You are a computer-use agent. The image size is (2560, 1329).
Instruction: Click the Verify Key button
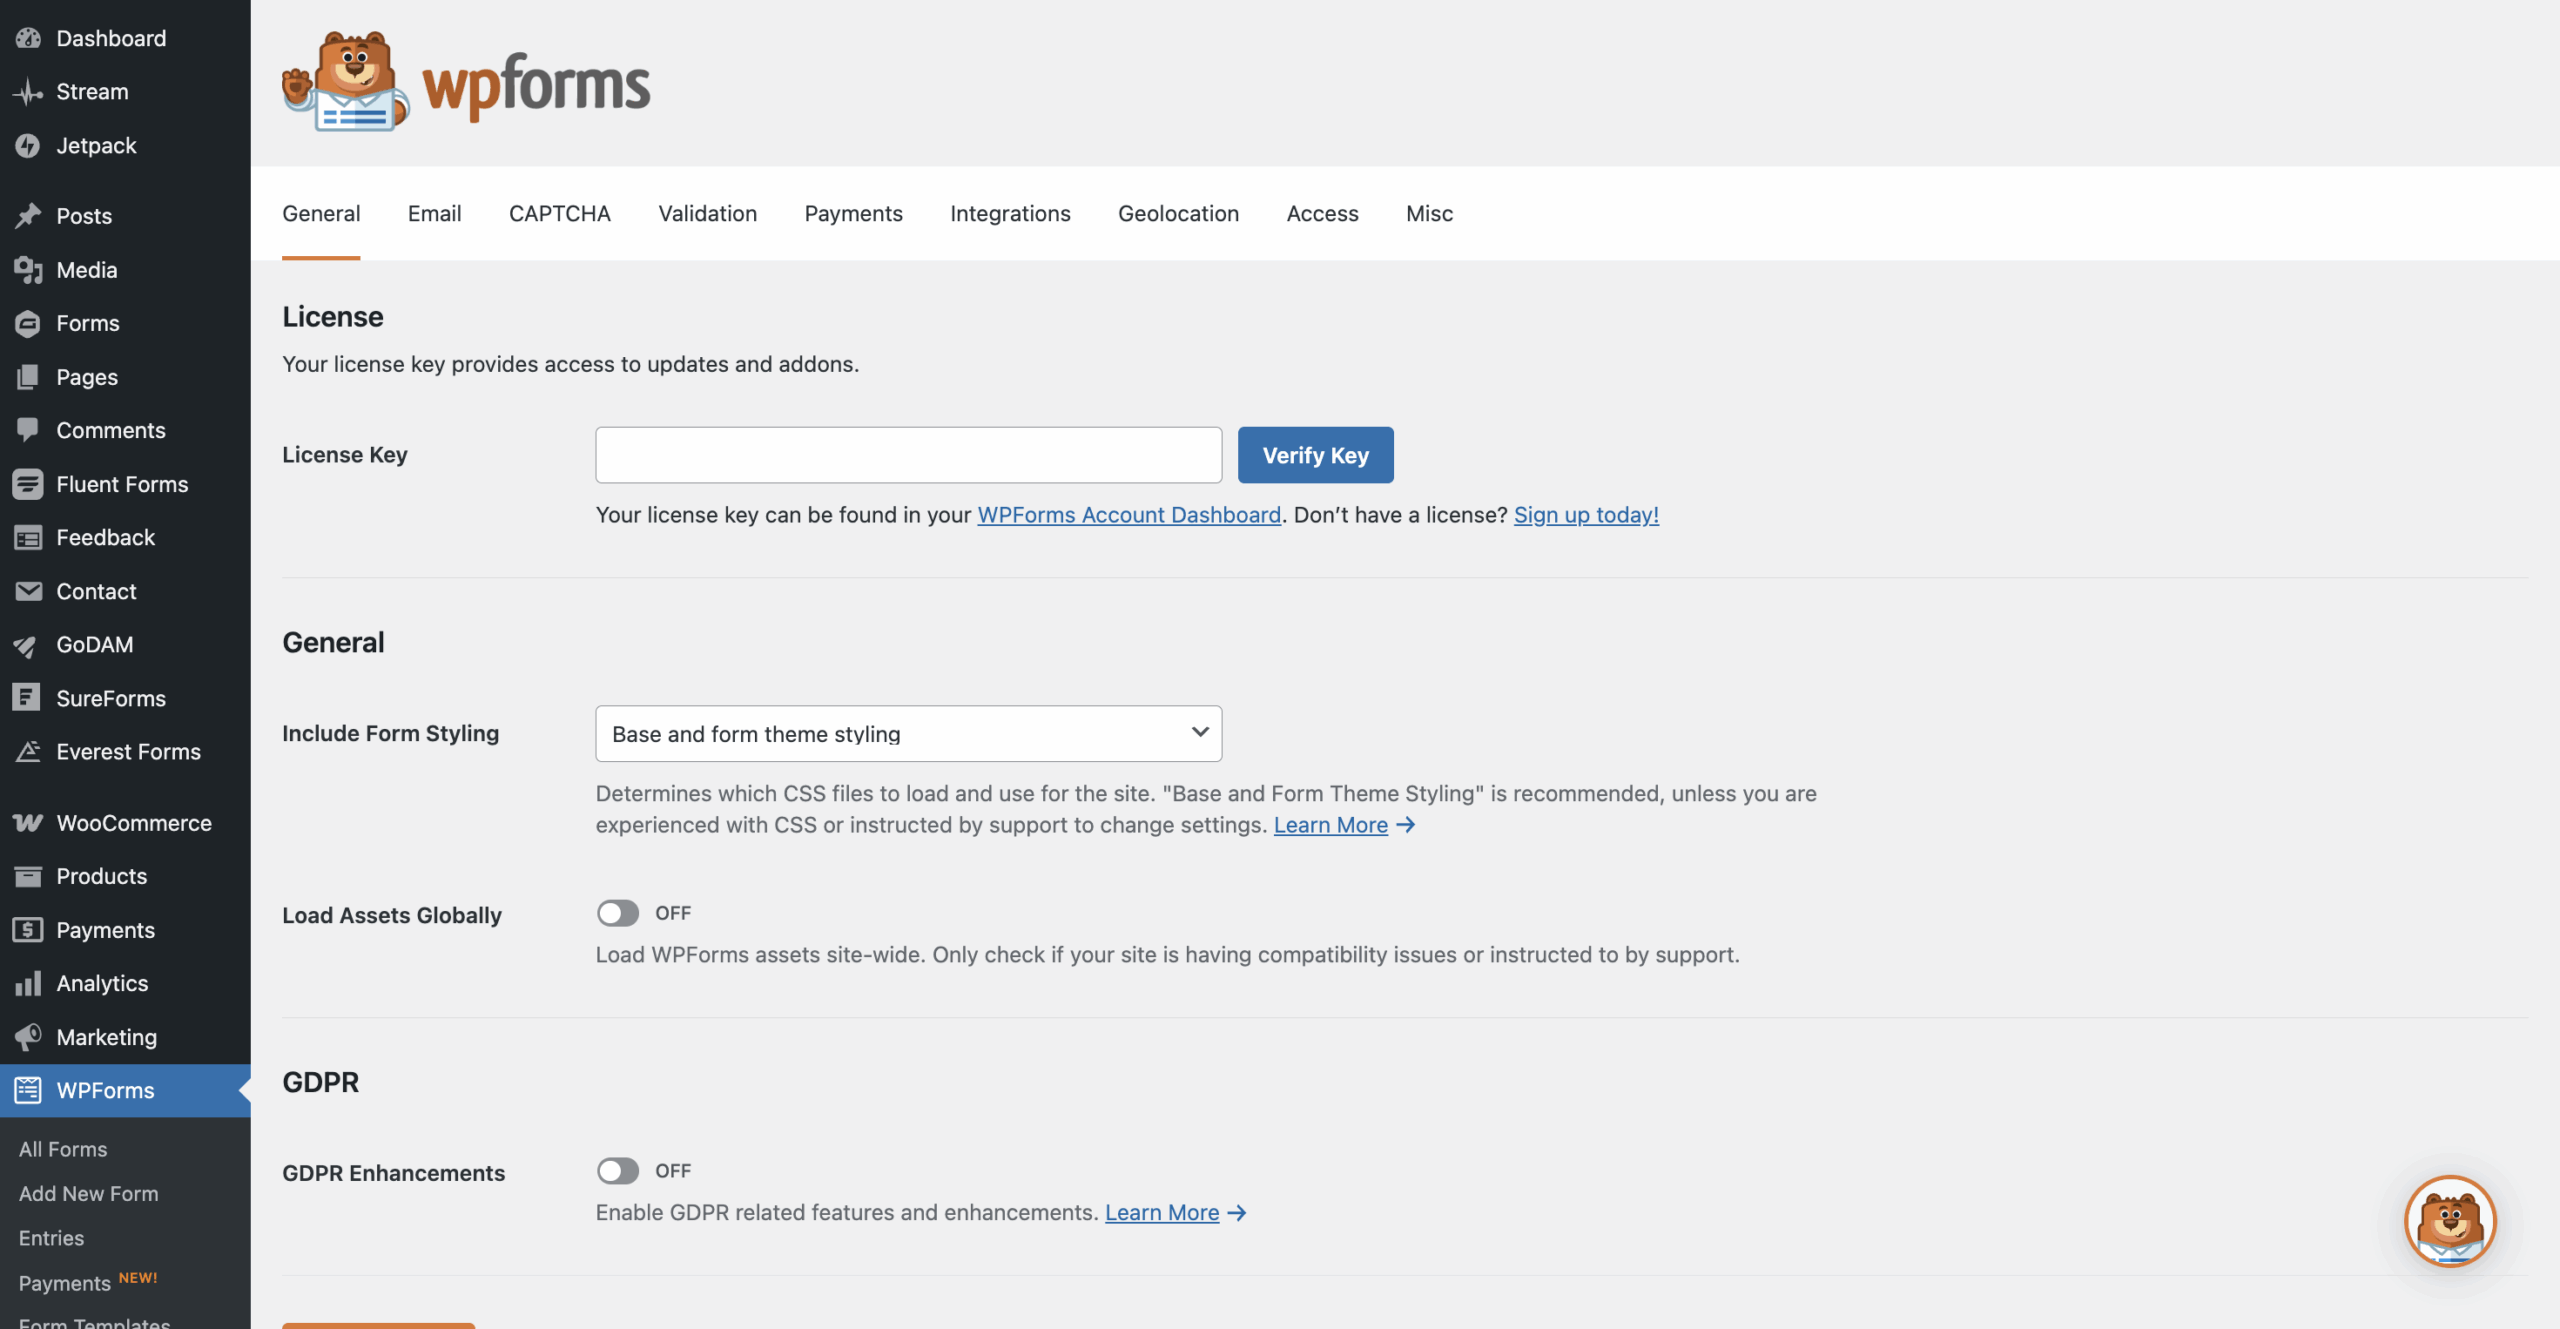tap(1314, 454)
